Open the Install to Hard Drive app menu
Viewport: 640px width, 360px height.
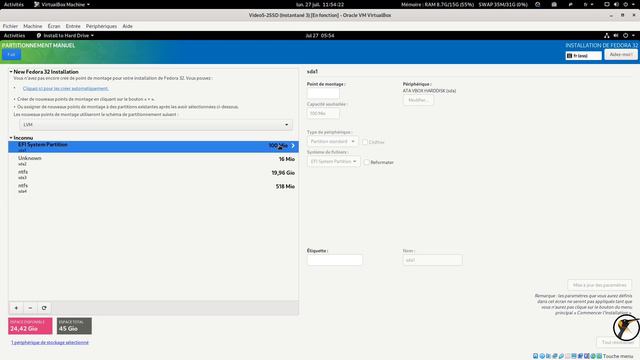[x=65, y=36]
